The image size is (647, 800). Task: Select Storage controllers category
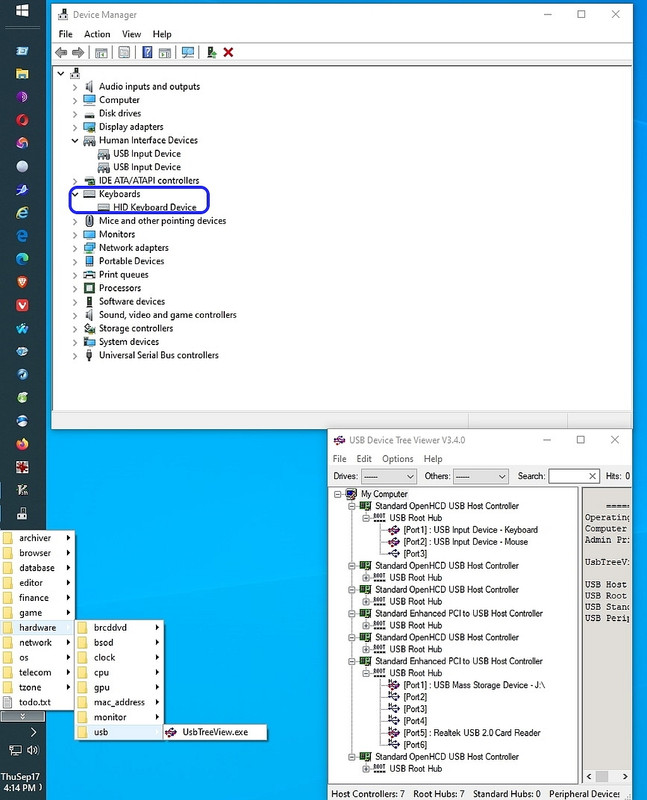point(136,329)
